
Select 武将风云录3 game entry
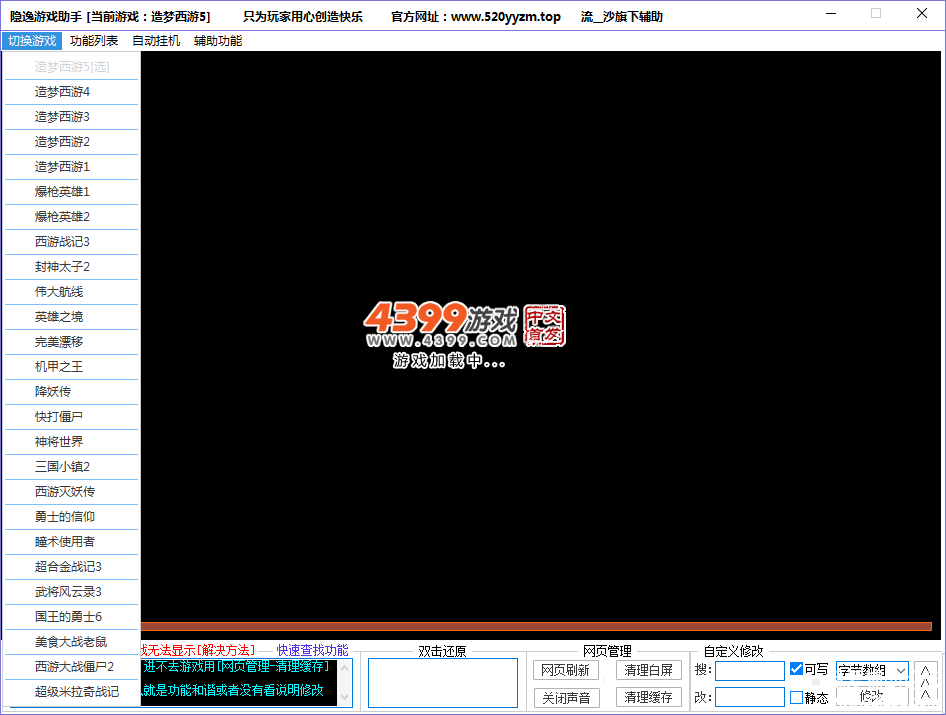tap(72, 592)
